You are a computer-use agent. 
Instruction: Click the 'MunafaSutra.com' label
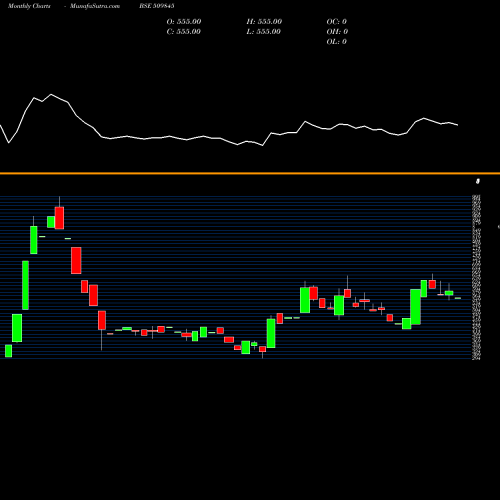pyautogui.click(x=95, y=6)
